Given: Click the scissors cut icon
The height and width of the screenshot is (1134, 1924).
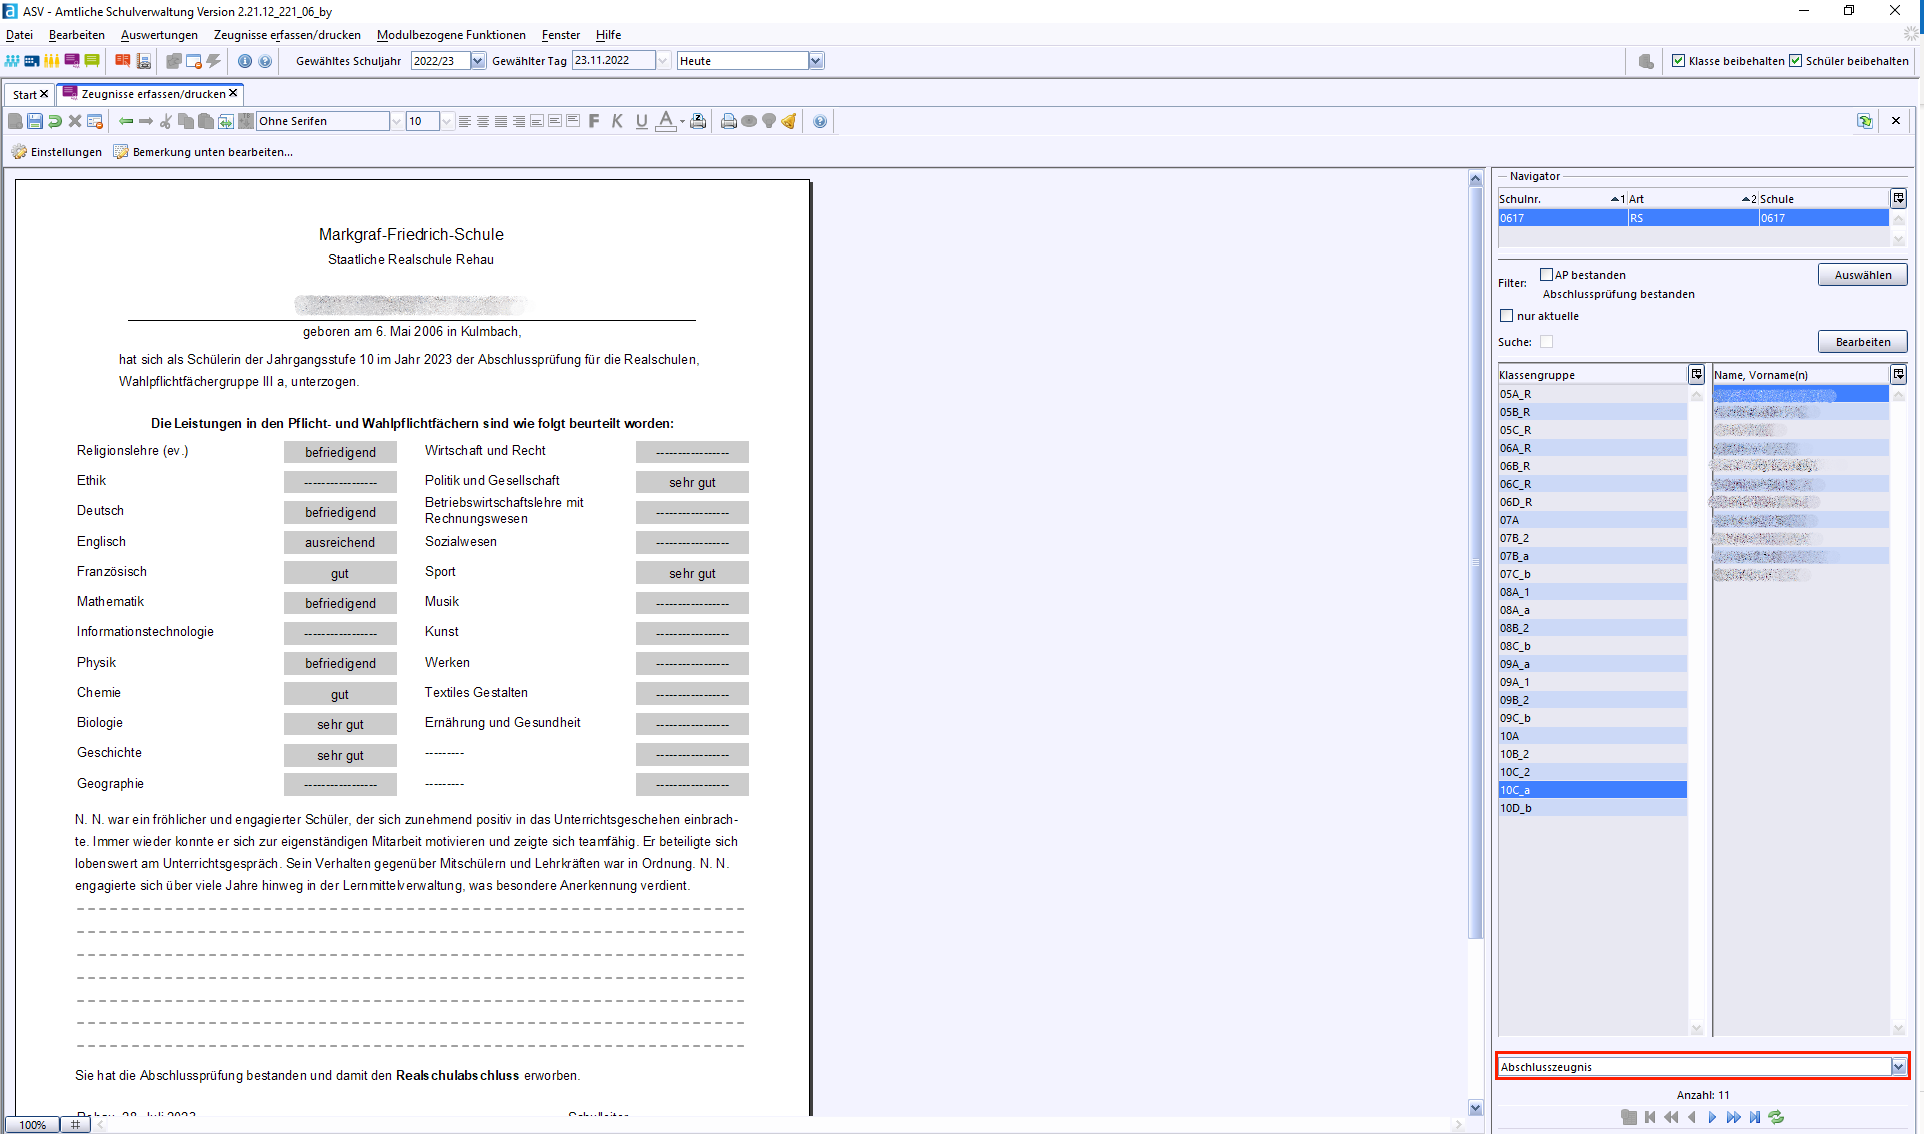Looking at the screenshot, I should [166, 121].
